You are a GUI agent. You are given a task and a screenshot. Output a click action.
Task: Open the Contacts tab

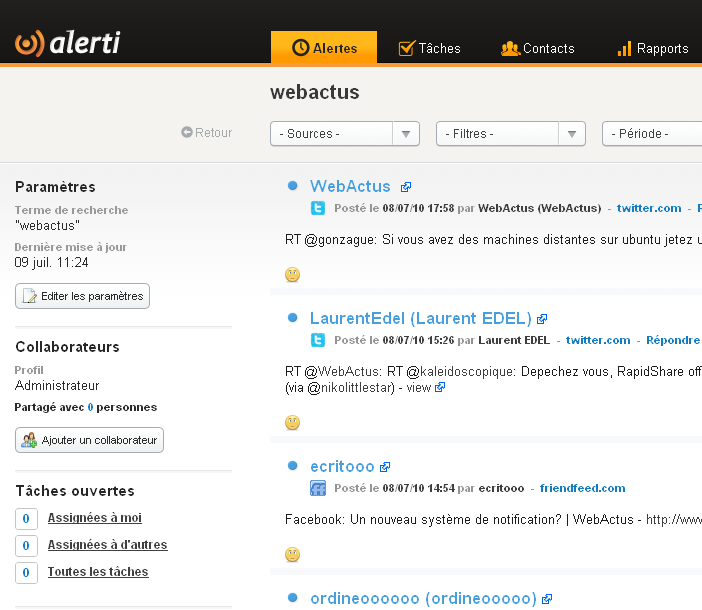pyautogui.click(x=537, y=48)
